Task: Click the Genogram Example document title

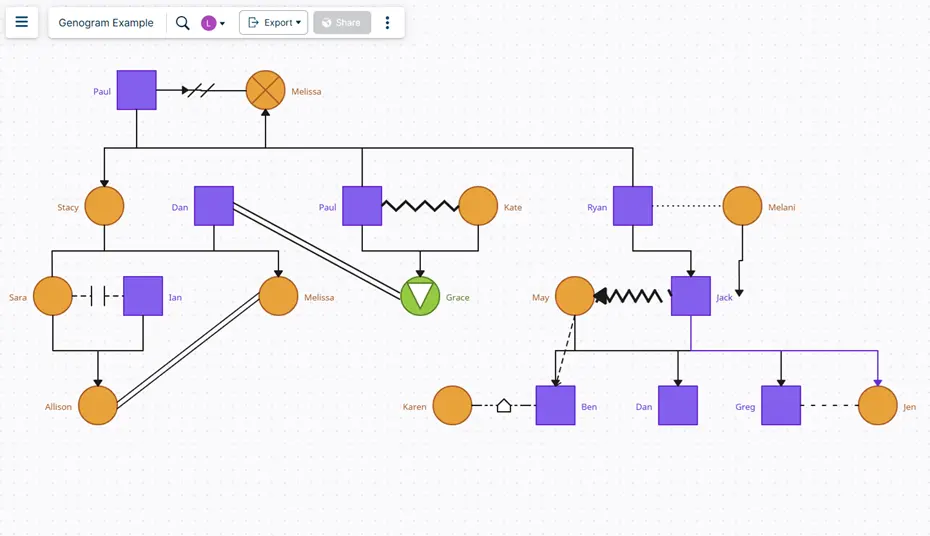Action: coord(106,23)
